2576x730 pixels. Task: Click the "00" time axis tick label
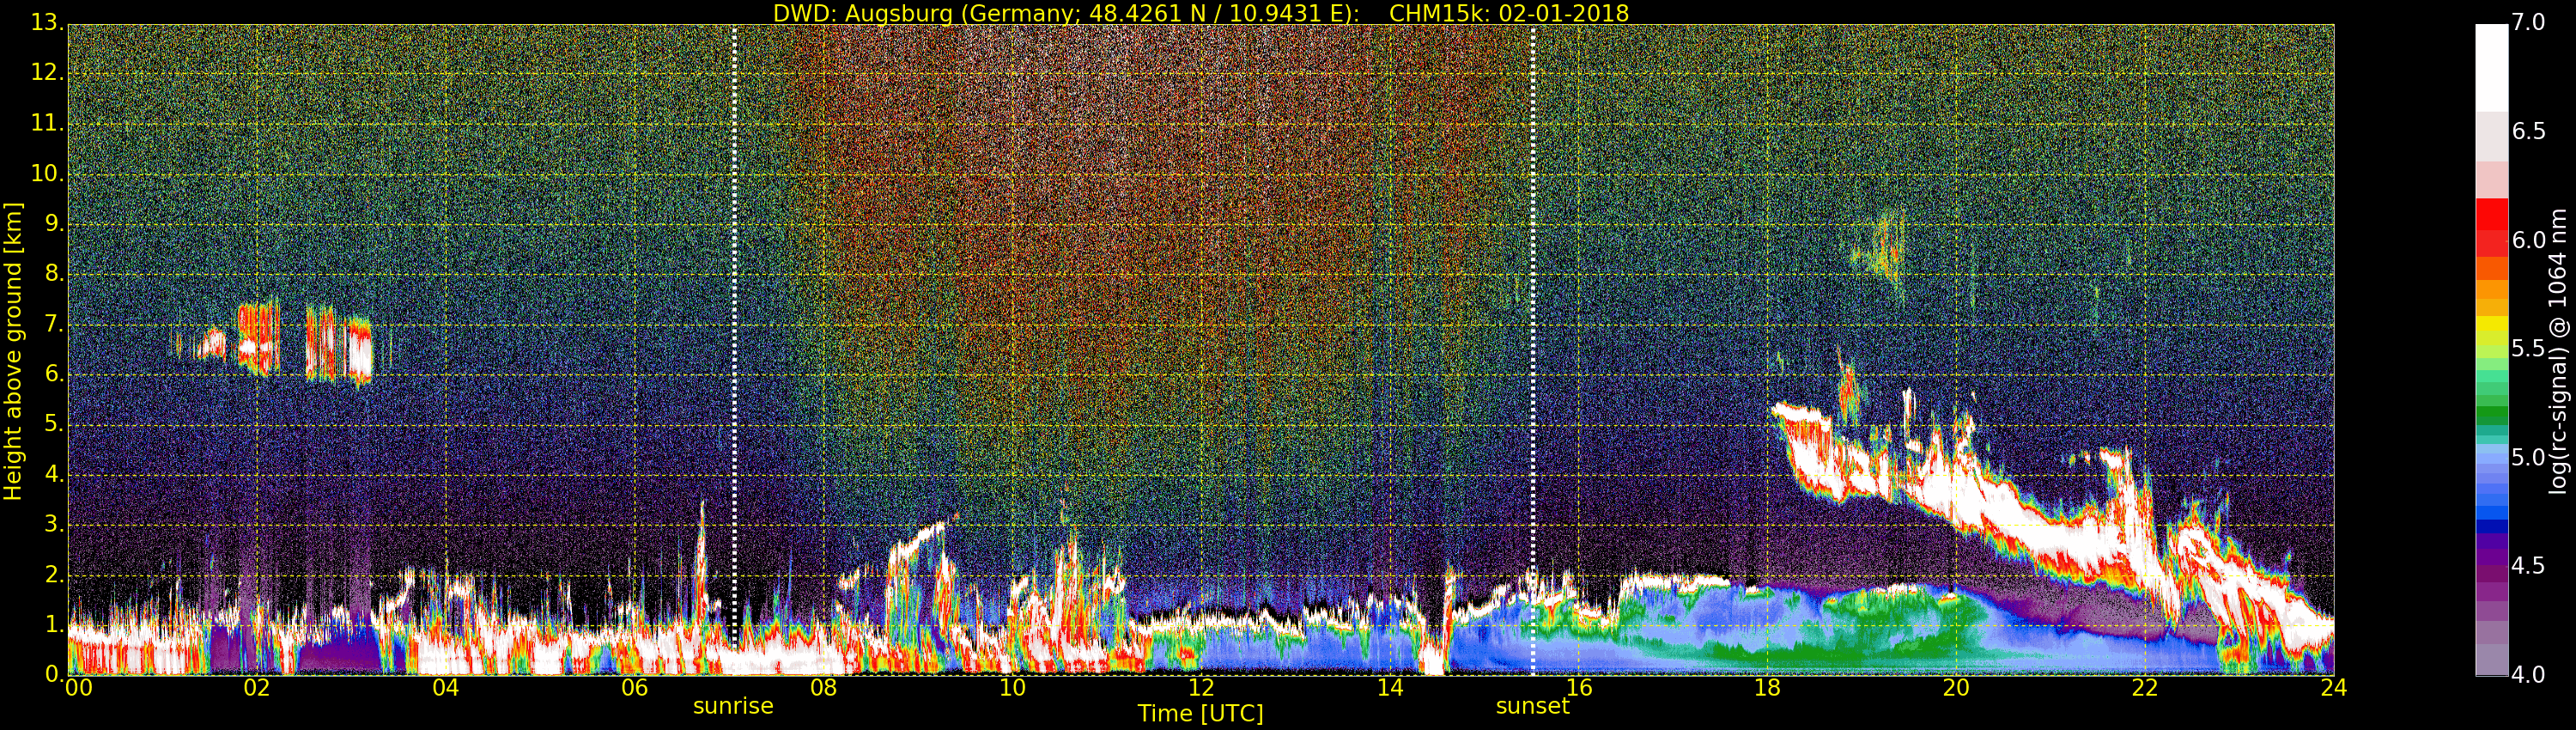[x=78, y=687]
